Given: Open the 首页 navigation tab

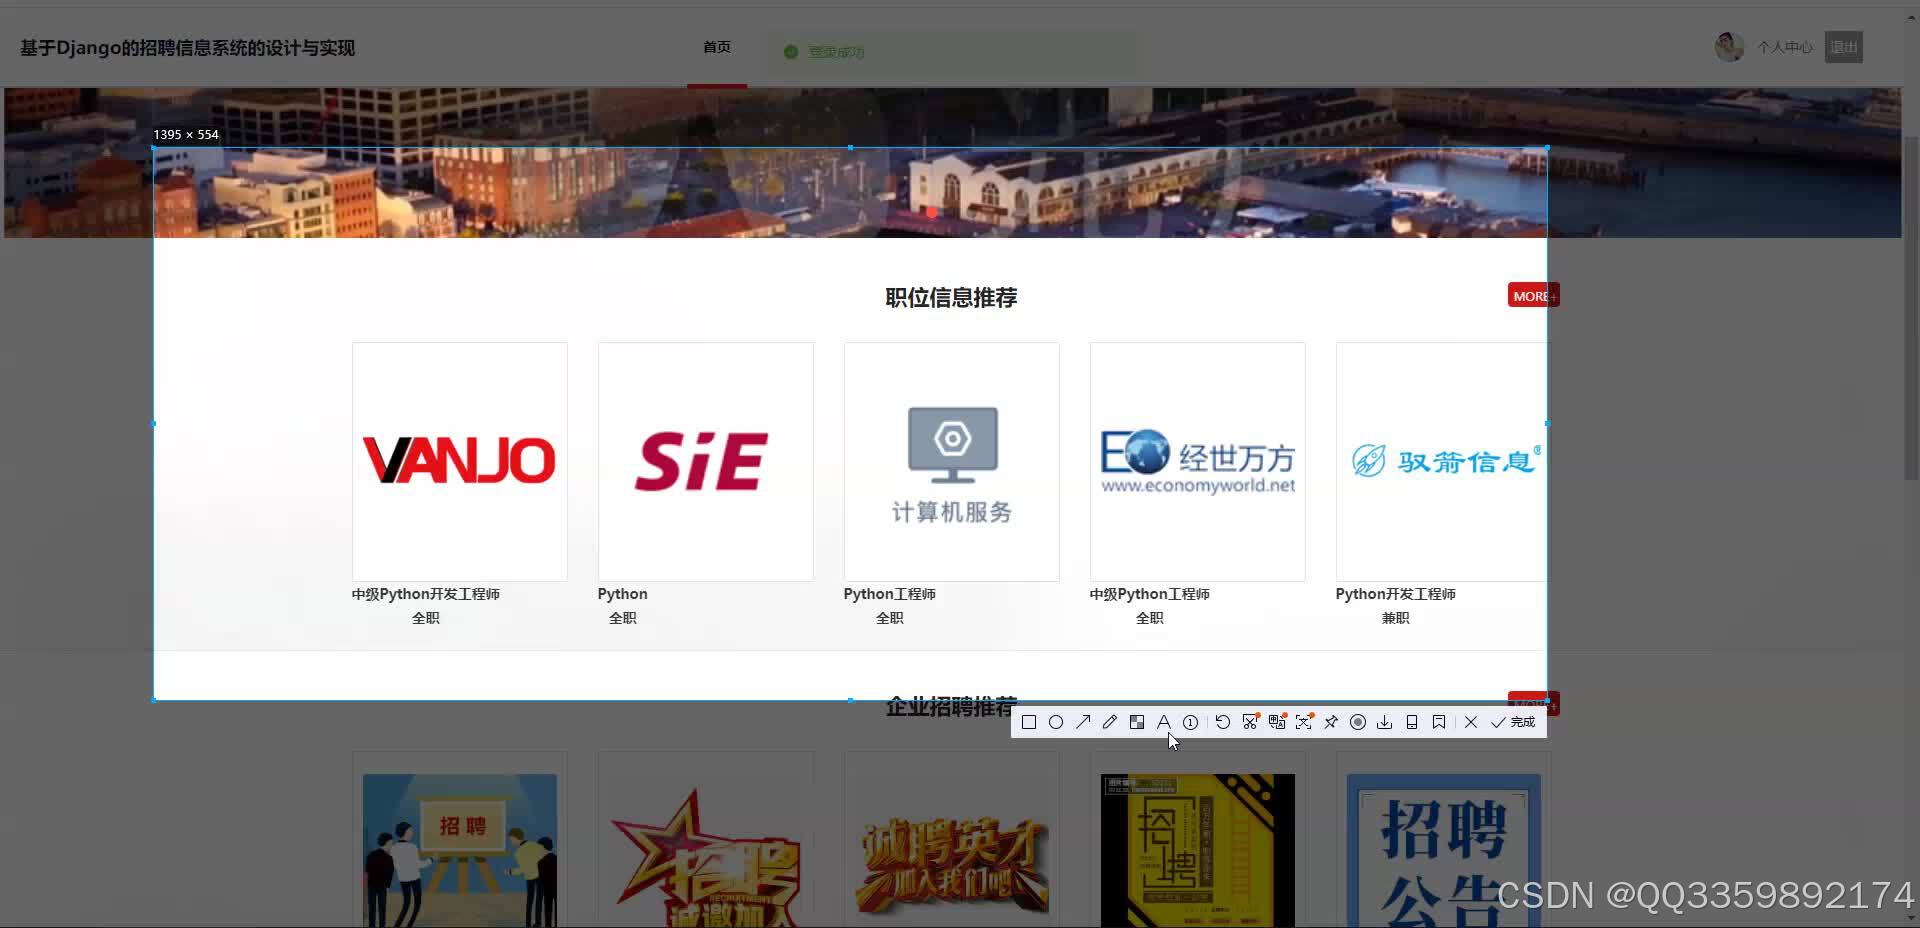Looking at the screenshot, I should coord(717,47).
